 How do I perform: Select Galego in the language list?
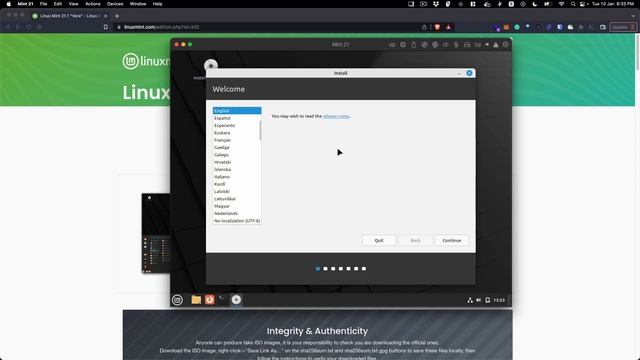pyautogui.click(x=236, y=155)
